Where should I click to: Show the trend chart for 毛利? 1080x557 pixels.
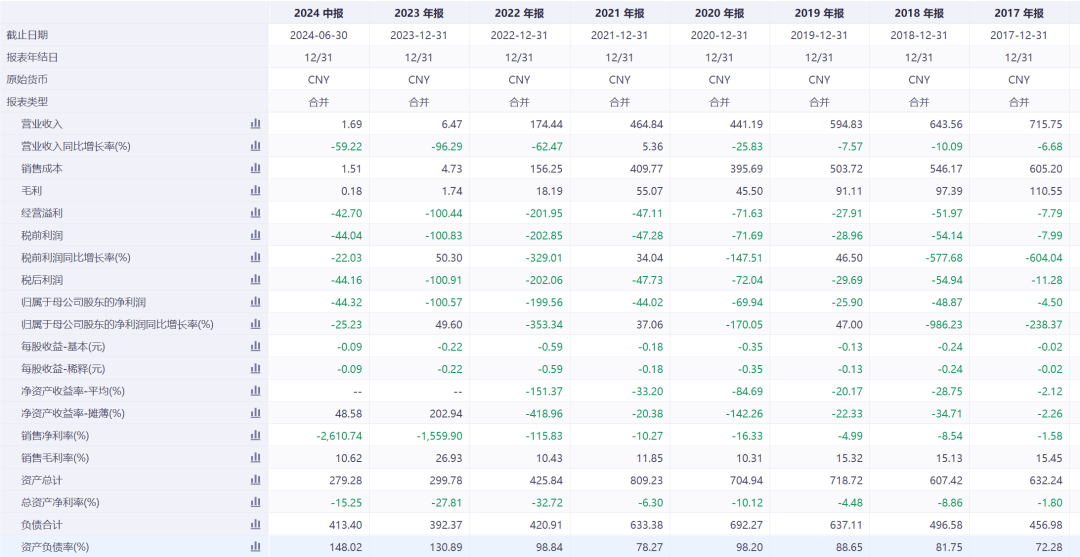point(255,190)
